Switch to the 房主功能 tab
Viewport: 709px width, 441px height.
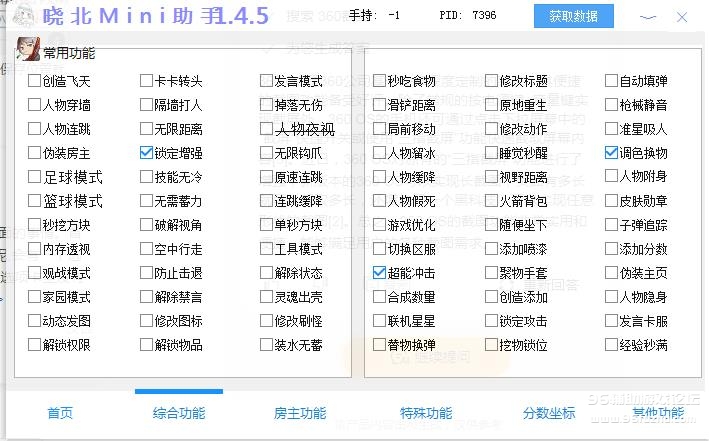pyautogui.click(x=300, y=413)
